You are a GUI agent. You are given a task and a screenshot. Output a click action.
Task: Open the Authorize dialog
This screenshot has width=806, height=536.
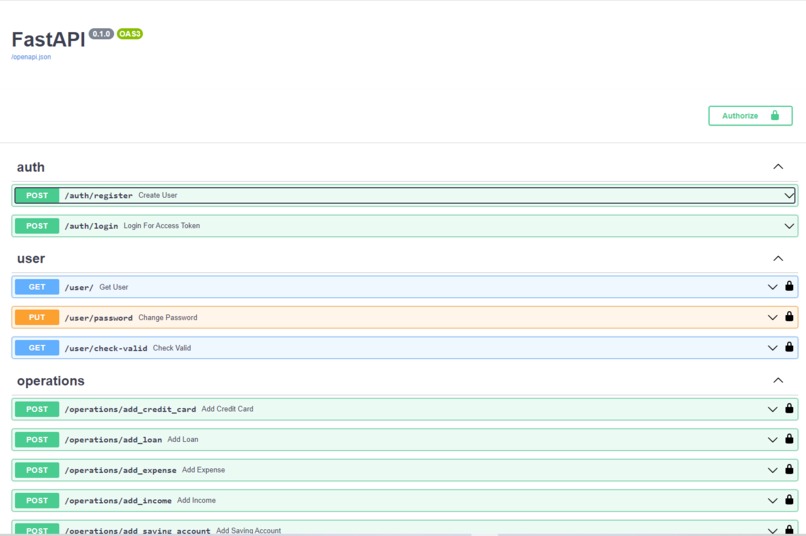[750, 116]
